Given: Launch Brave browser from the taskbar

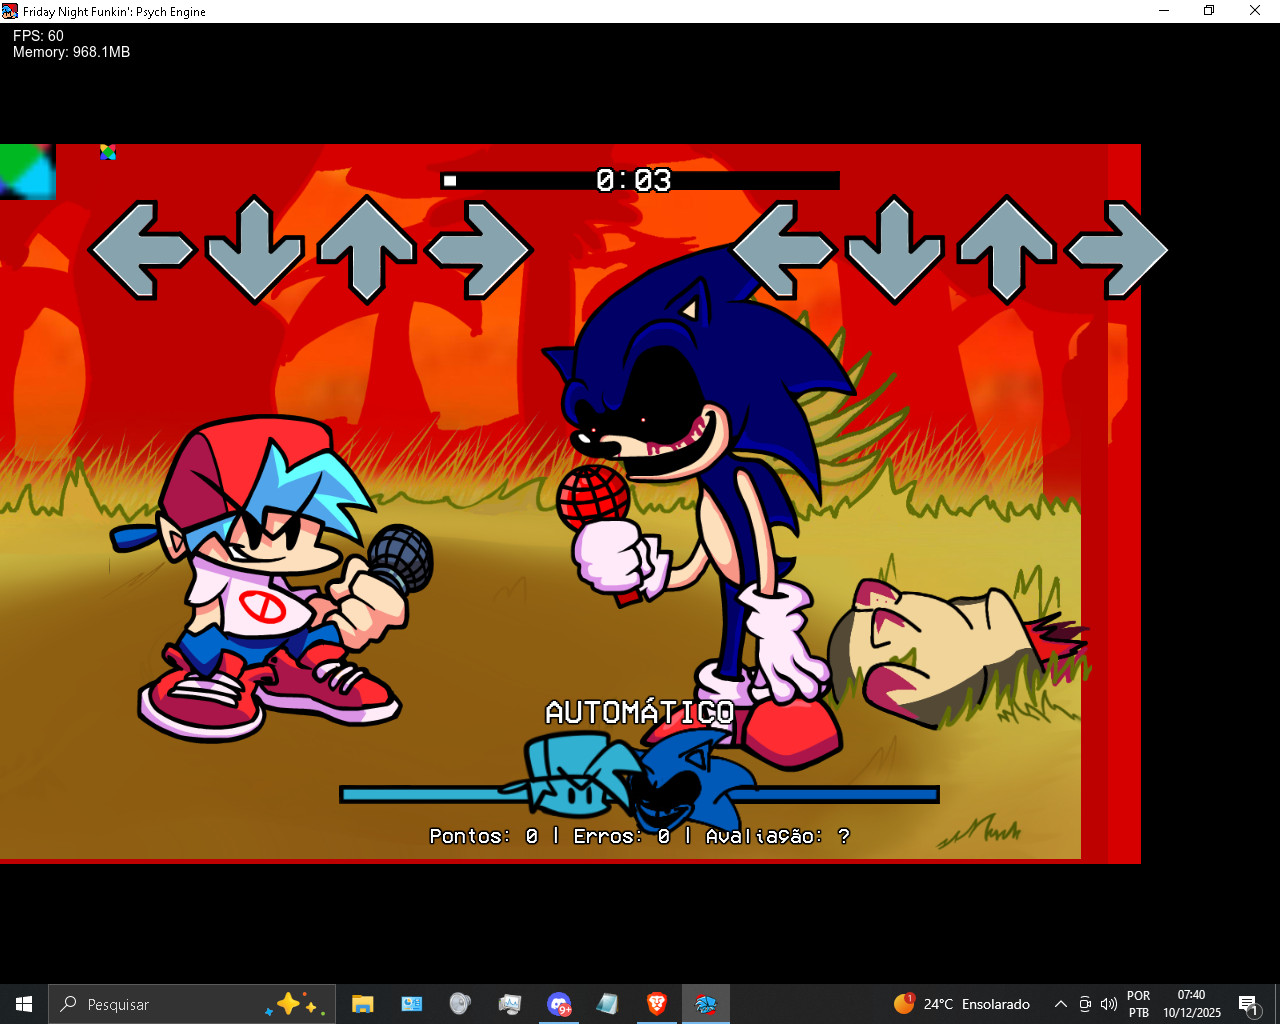Looking at the screenshot, I should 656,1004.
